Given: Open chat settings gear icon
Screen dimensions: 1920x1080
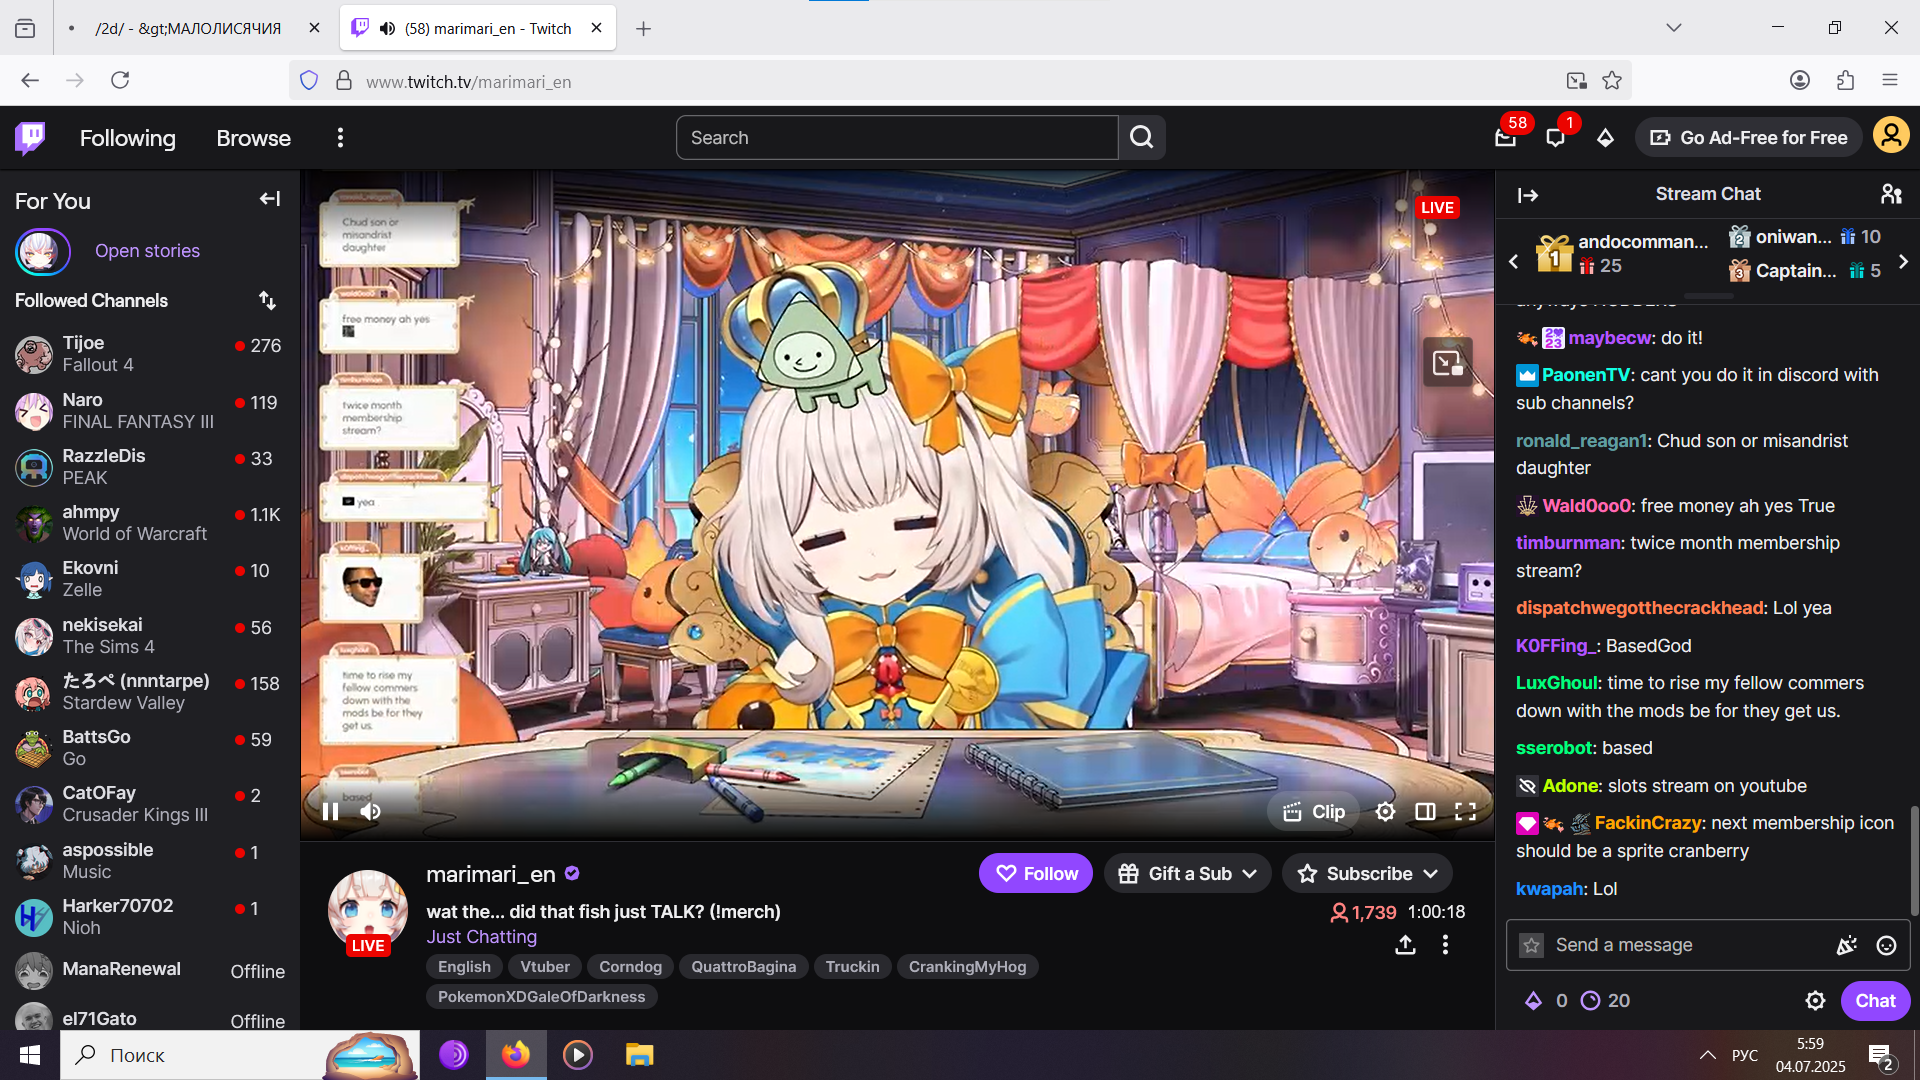Looking at the screenshot, I should tap(1815, 1001).
